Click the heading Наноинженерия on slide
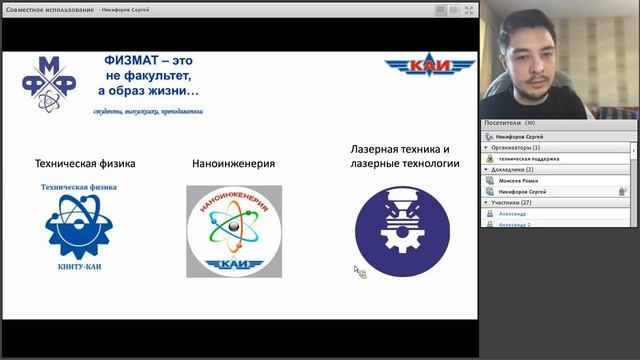The image size is (640, 360). click(x=233, y=164)
